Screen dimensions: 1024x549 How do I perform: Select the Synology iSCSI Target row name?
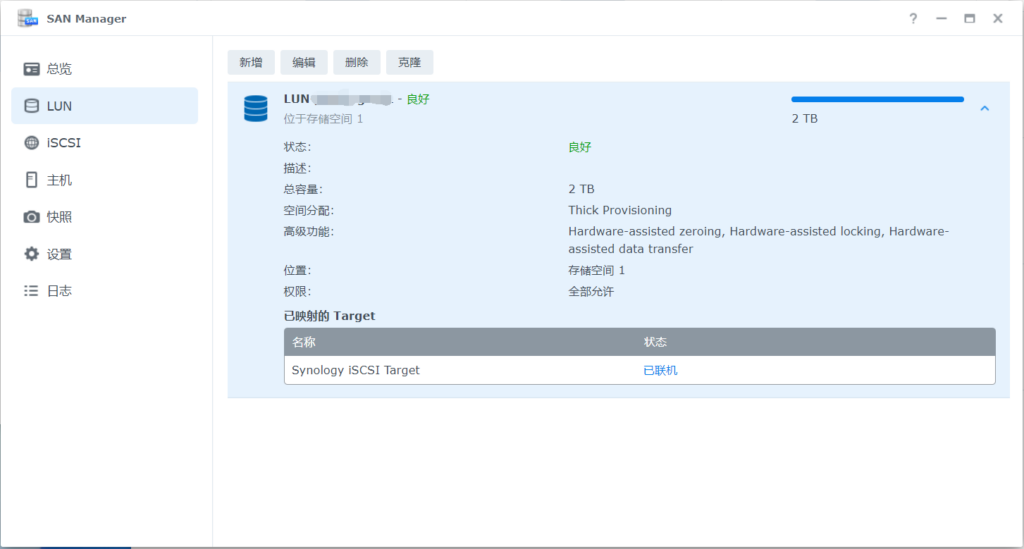coord(355,370)
